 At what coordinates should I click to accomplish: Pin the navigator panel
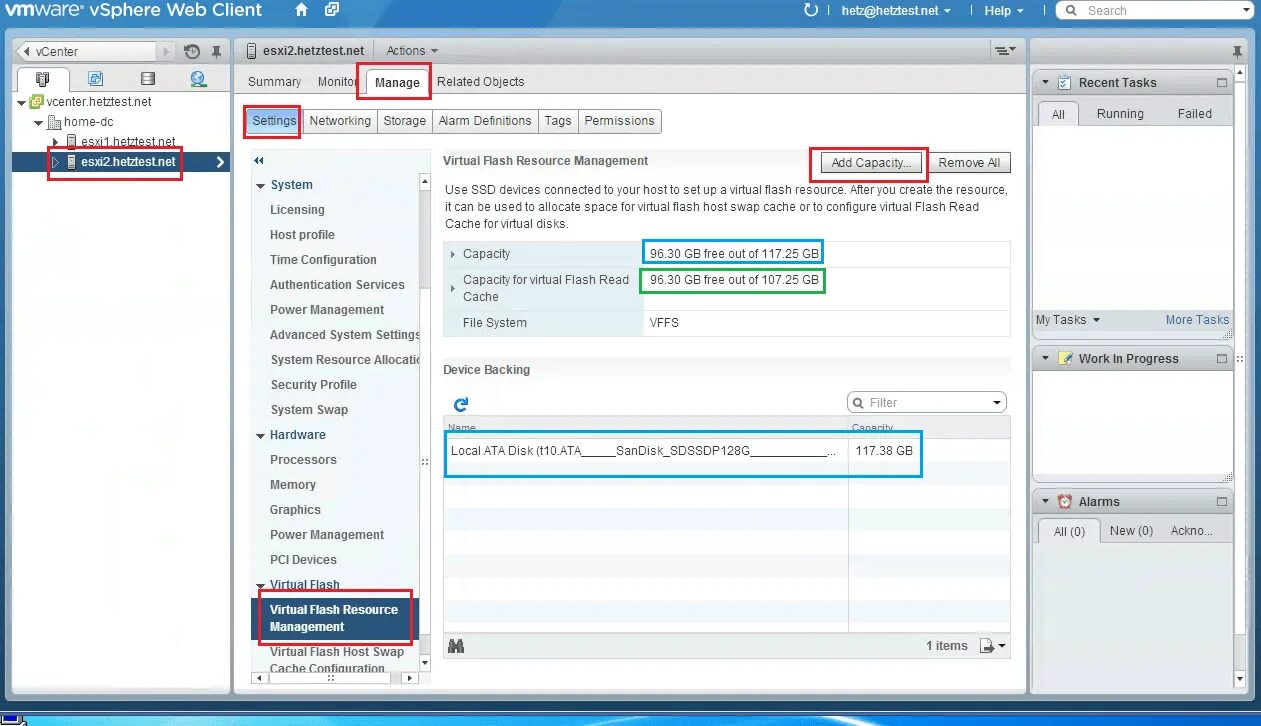tap(216, 51)
